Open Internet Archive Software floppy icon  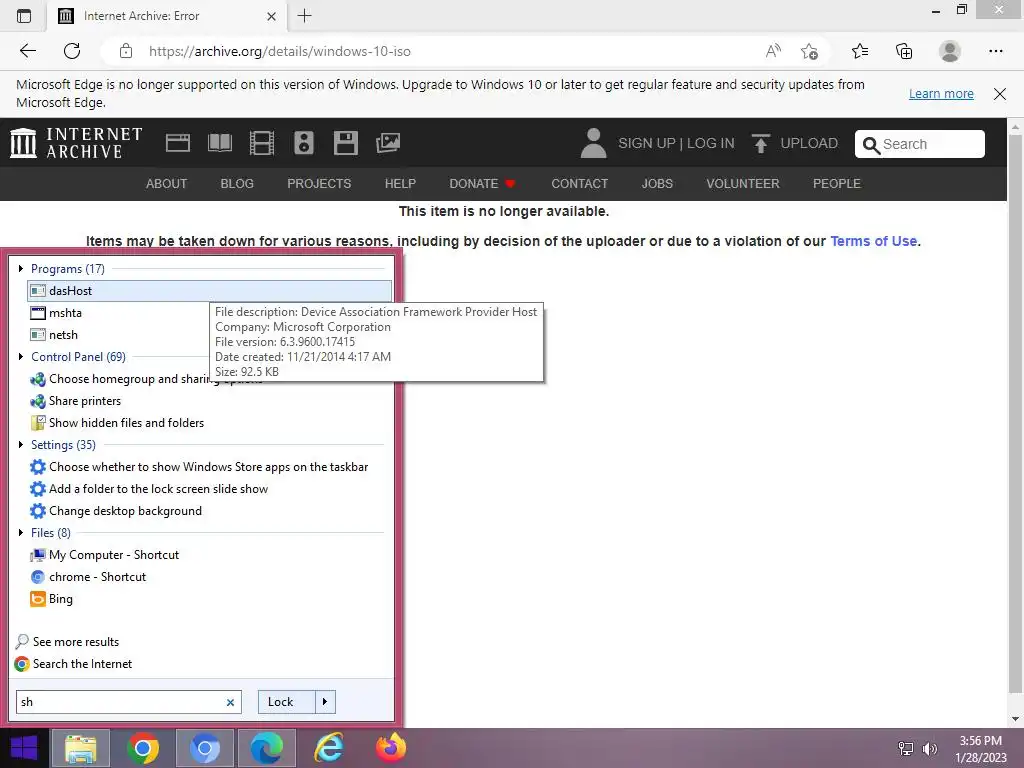coord(345,143)
